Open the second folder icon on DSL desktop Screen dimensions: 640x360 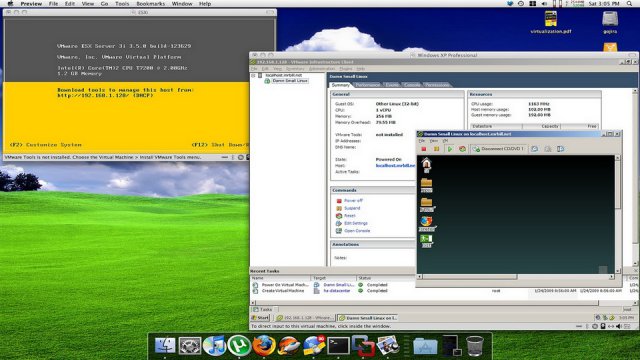click(427, 204)
